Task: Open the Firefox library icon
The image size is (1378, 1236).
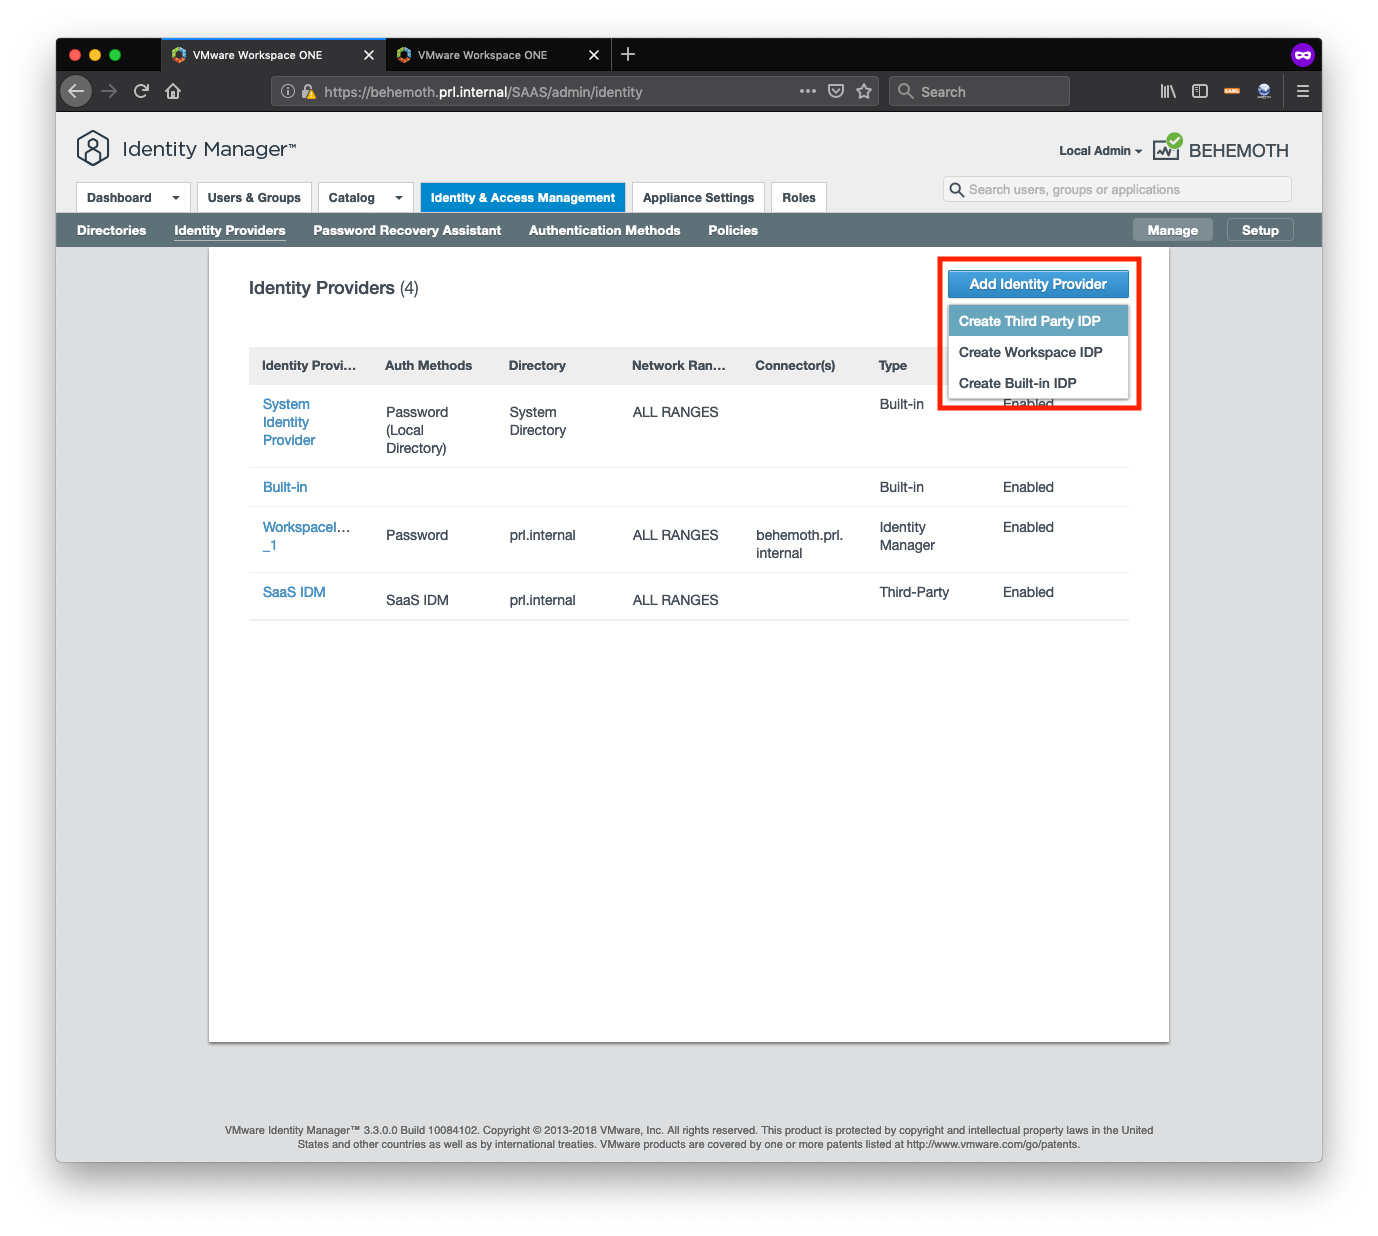Action: (1168, 91)
